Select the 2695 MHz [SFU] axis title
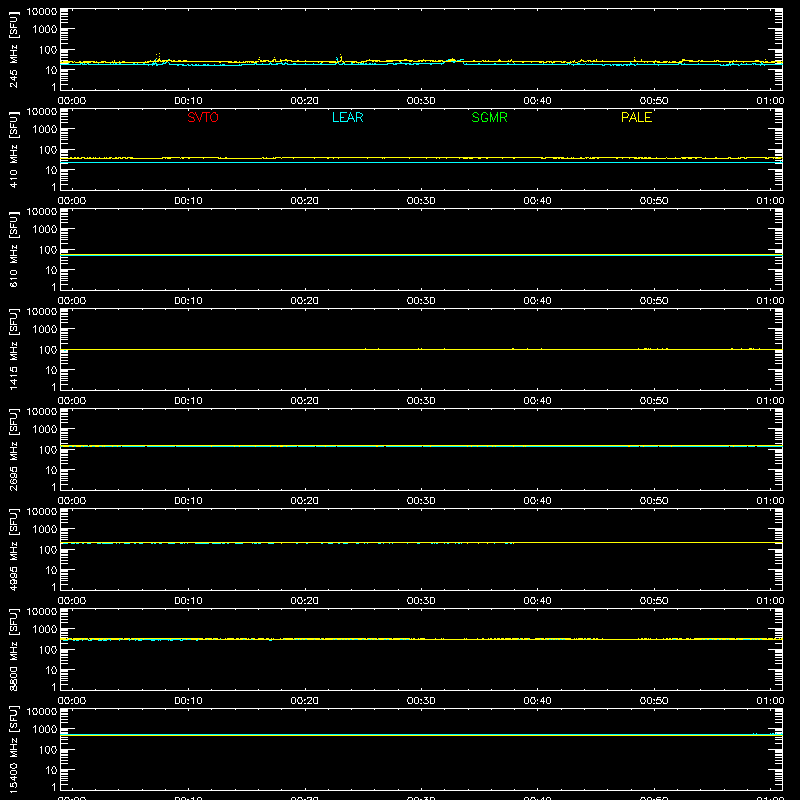The width and height of the screenshot is (800, 800). [x=13, y=449]
